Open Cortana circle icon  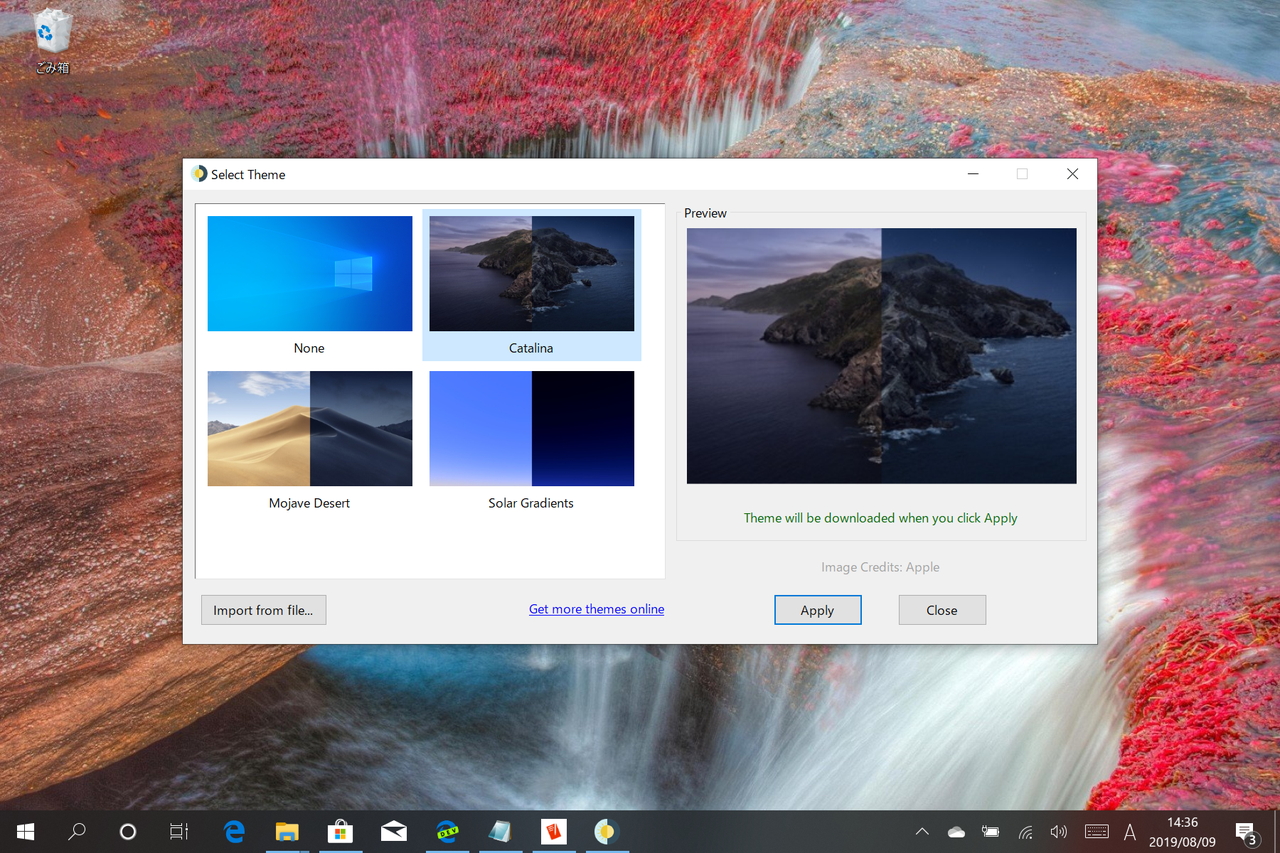pos(127,831)
